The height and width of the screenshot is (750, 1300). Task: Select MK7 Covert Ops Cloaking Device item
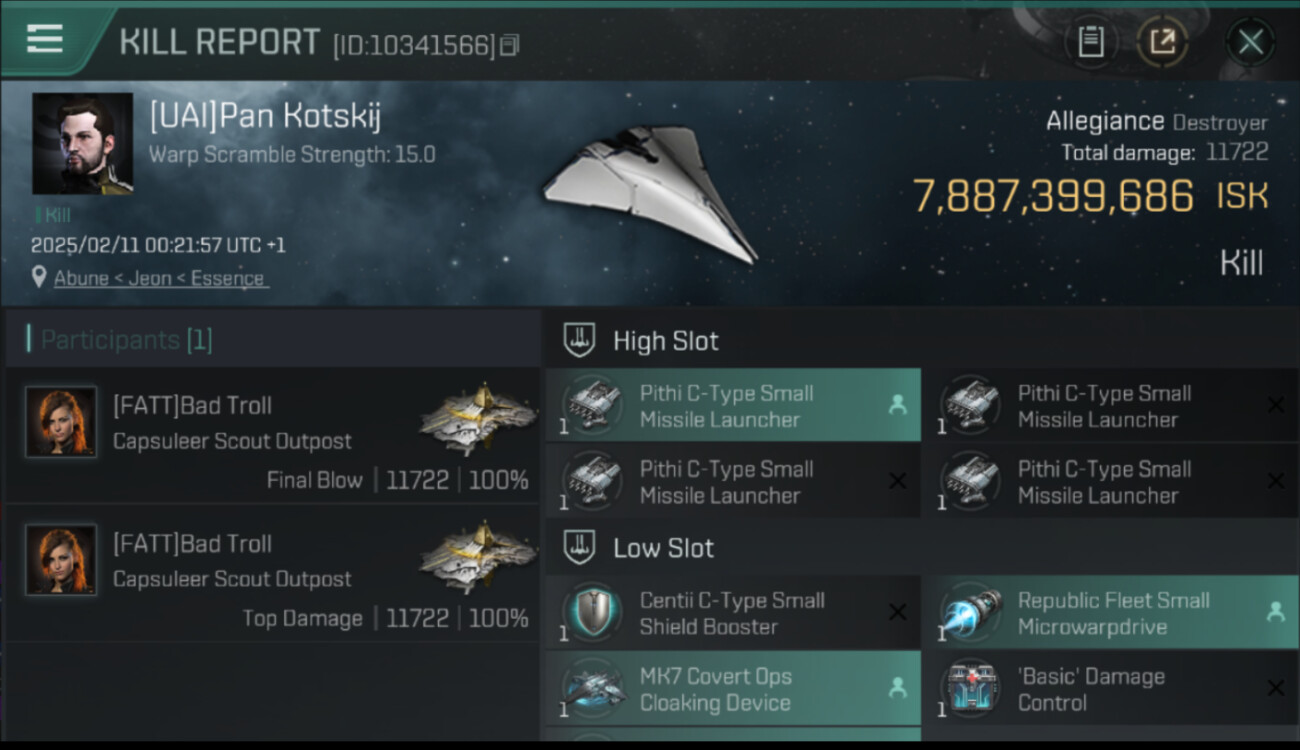733,689
